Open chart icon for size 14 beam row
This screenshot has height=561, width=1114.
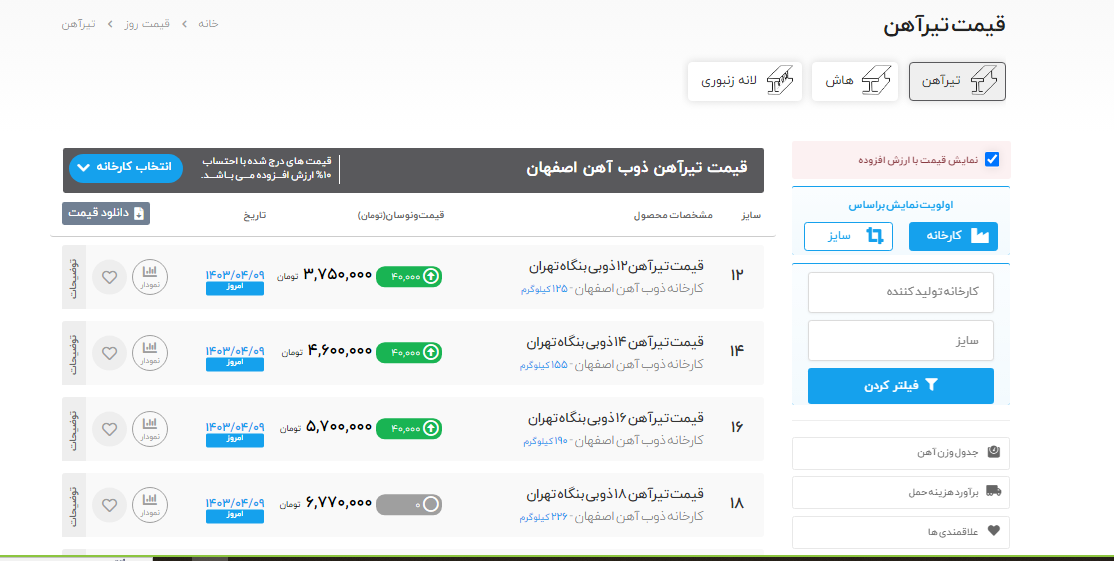pyautogui.click(x=150, y=353)
